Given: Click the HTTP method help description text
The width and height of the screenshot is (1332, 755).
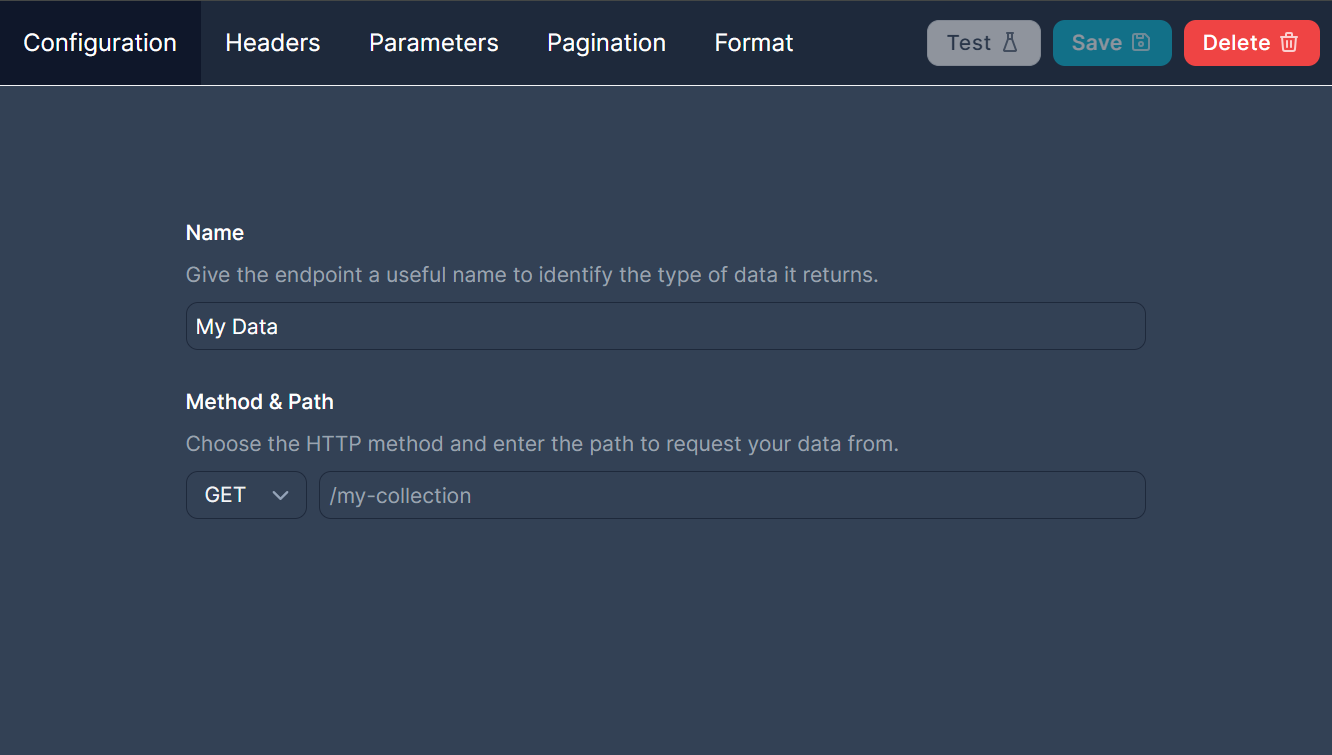Looking at the screenshot, I should tap(542, 444).
